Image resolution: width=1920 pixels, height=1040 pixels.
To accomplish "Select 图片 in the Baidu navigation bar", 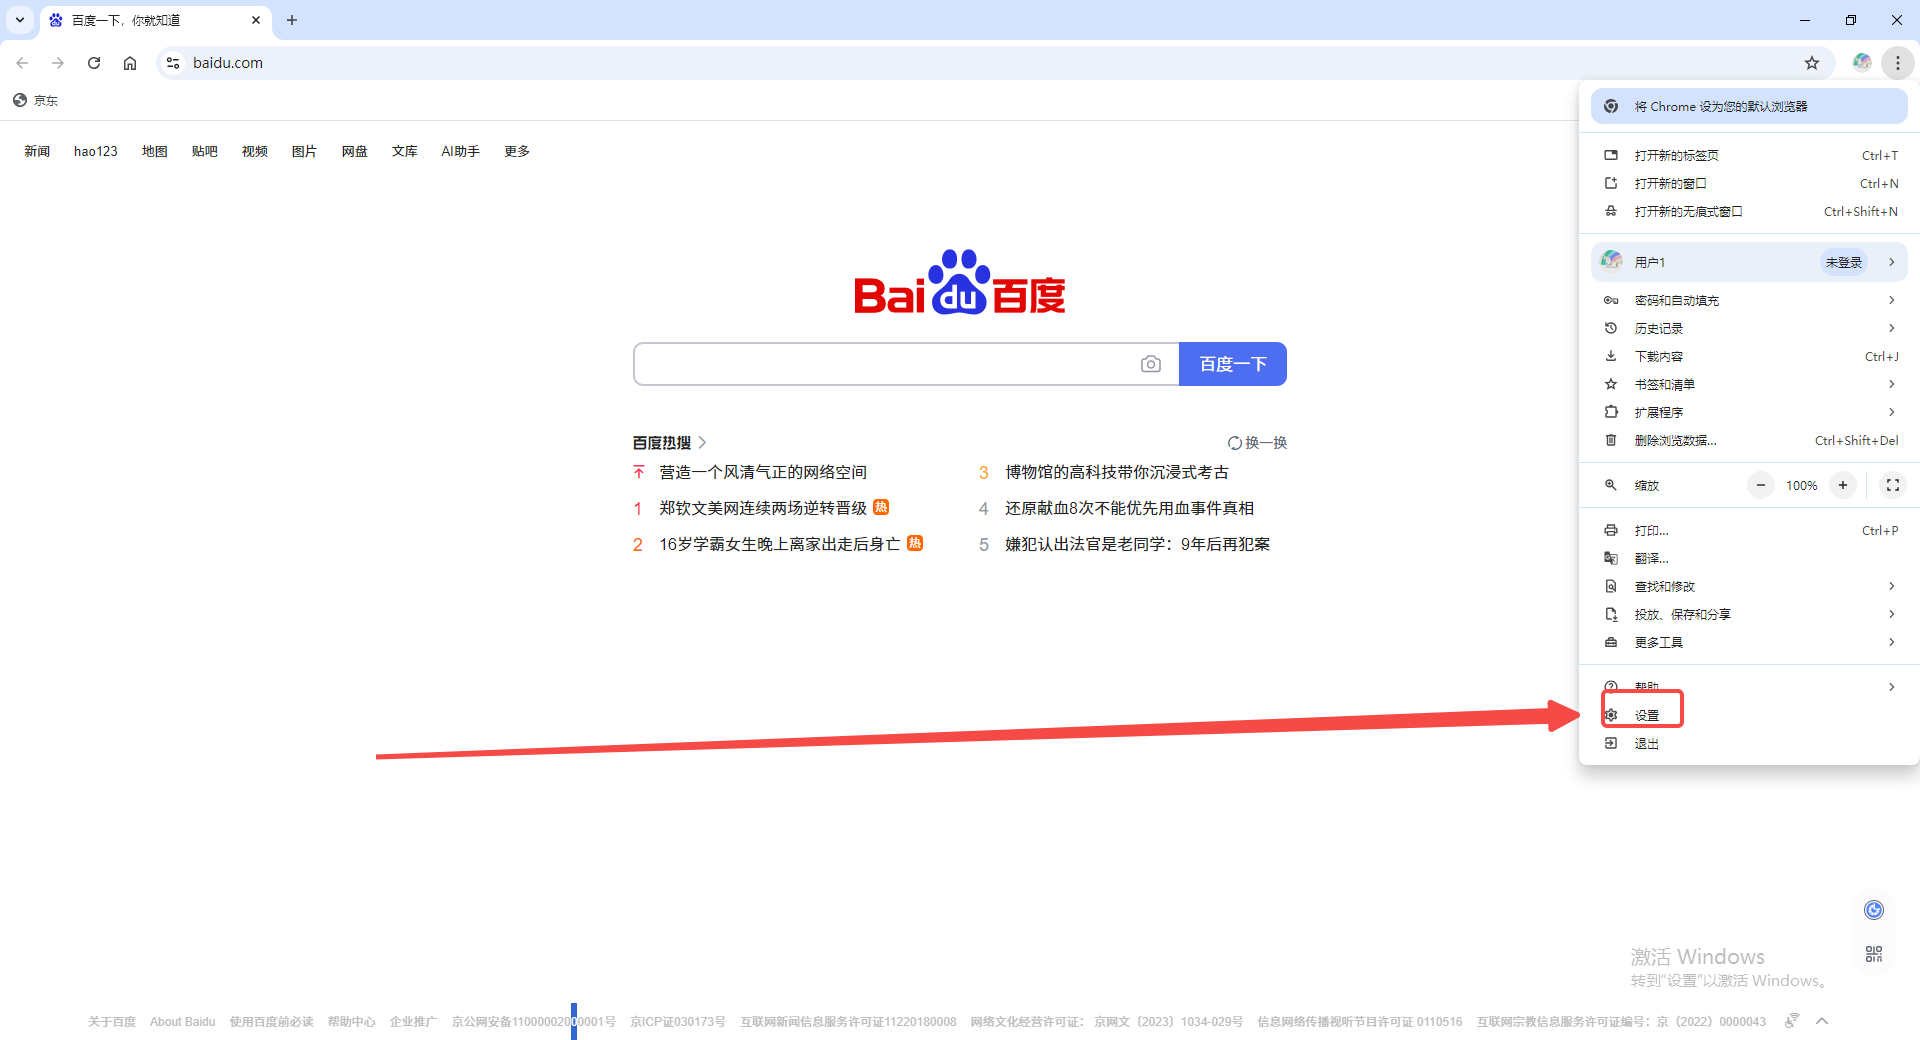I will pyautogui.click(x=304, y=151).
